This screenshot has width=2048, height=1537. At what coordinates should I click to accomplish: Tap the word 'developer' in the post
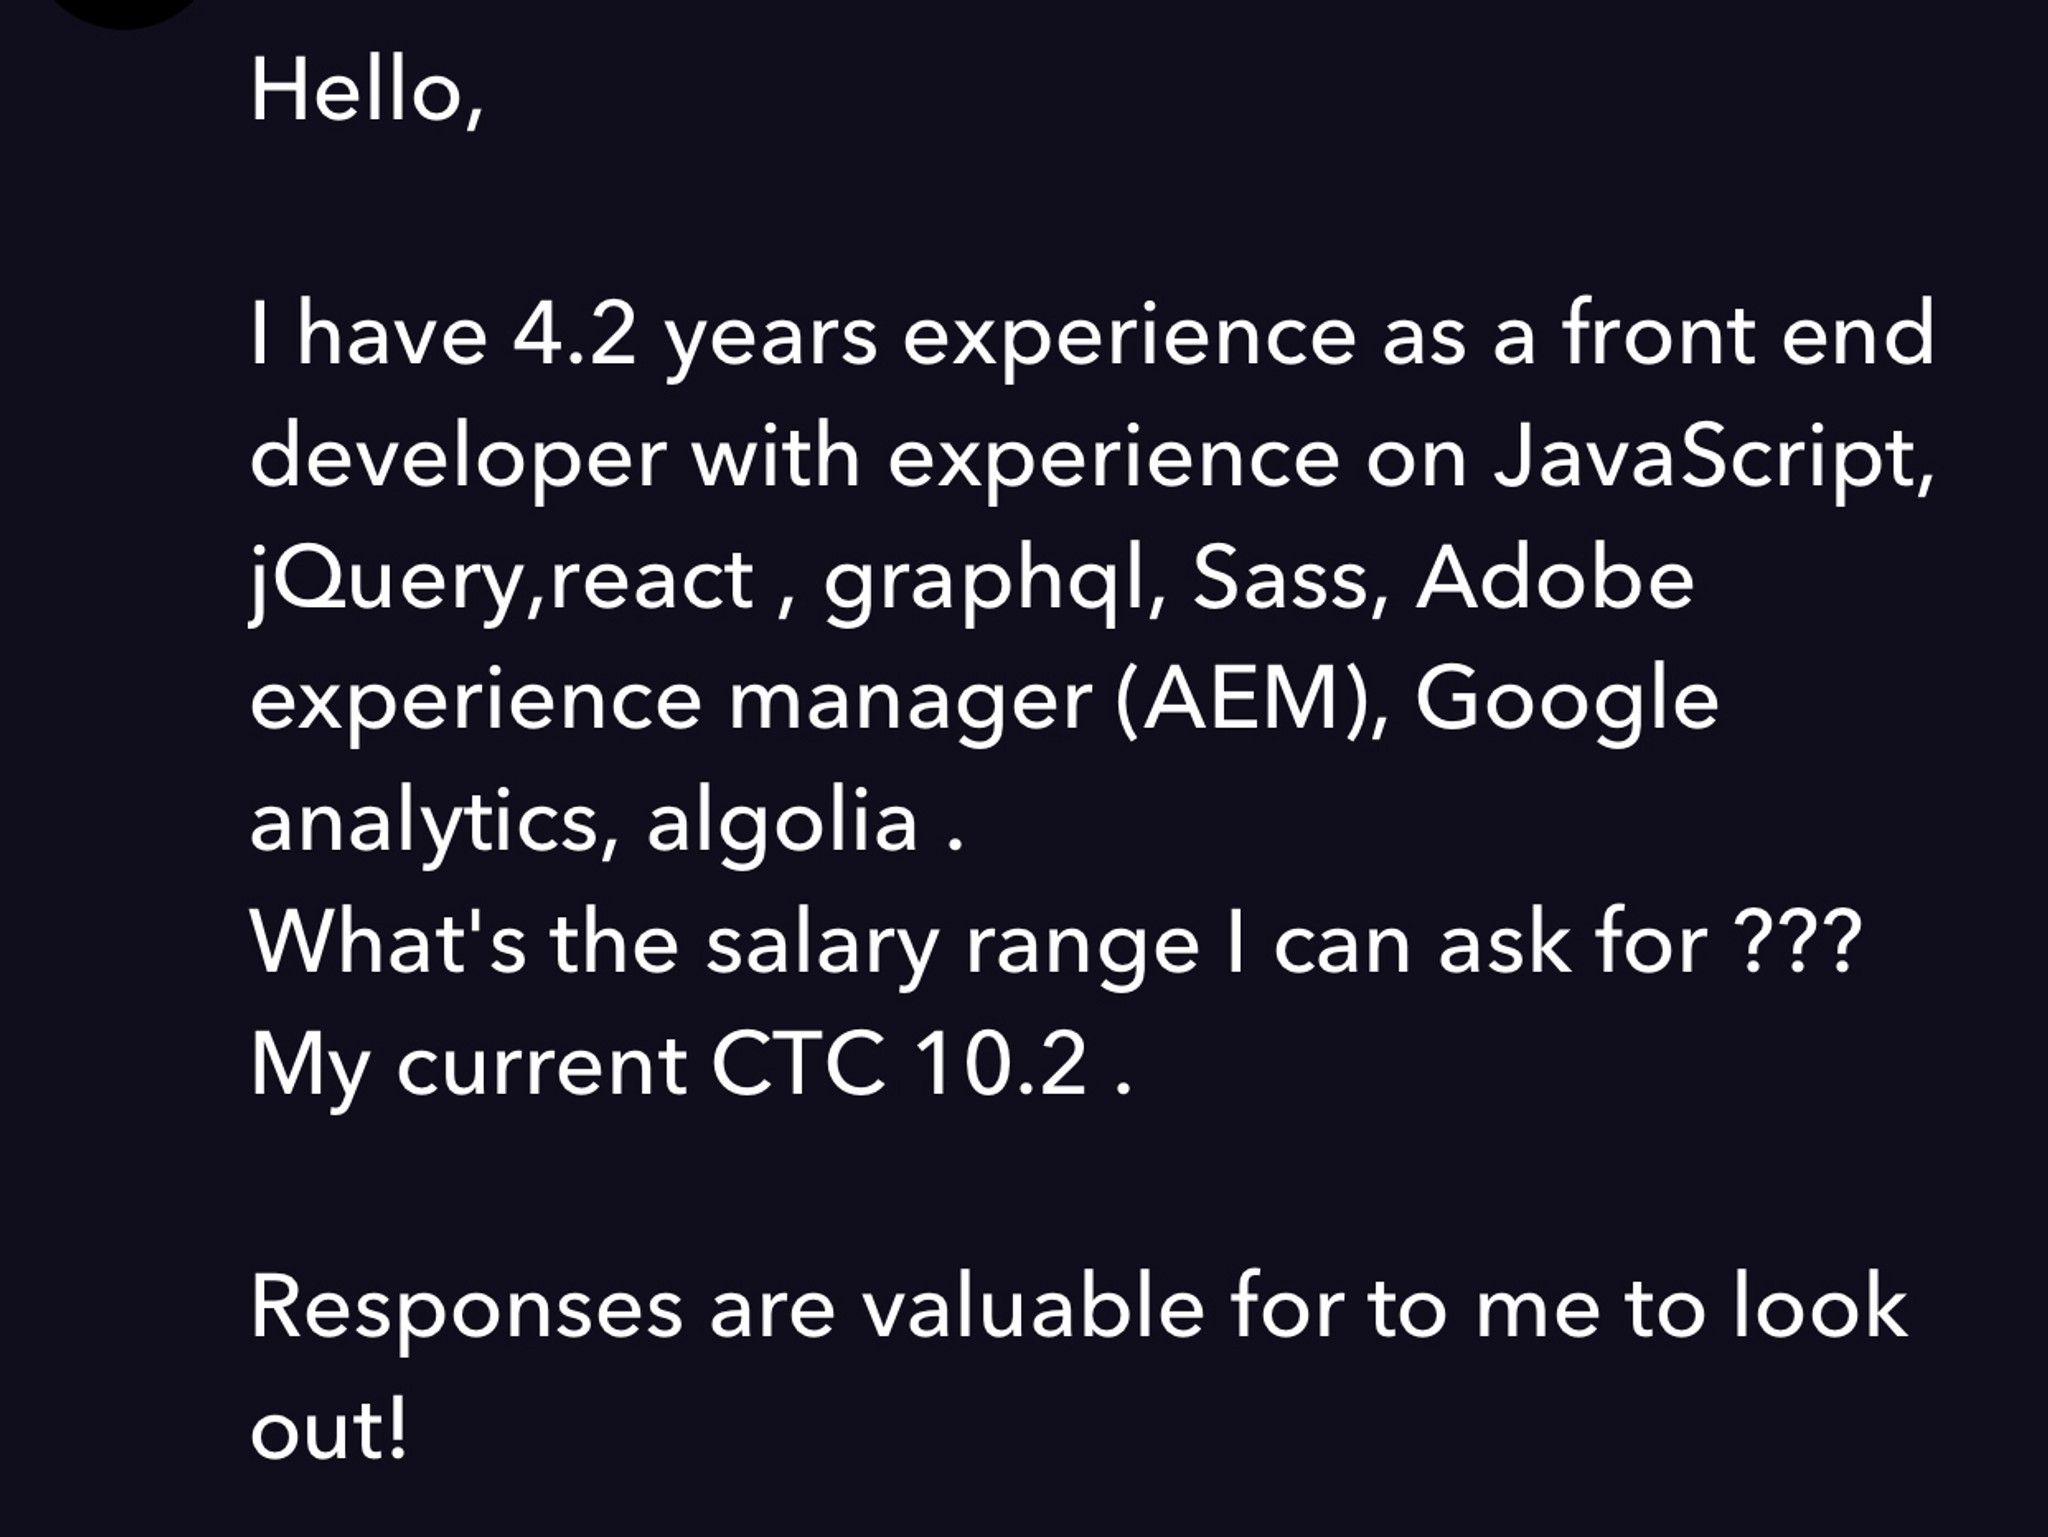pyautogui.click(x=457, y=460)
